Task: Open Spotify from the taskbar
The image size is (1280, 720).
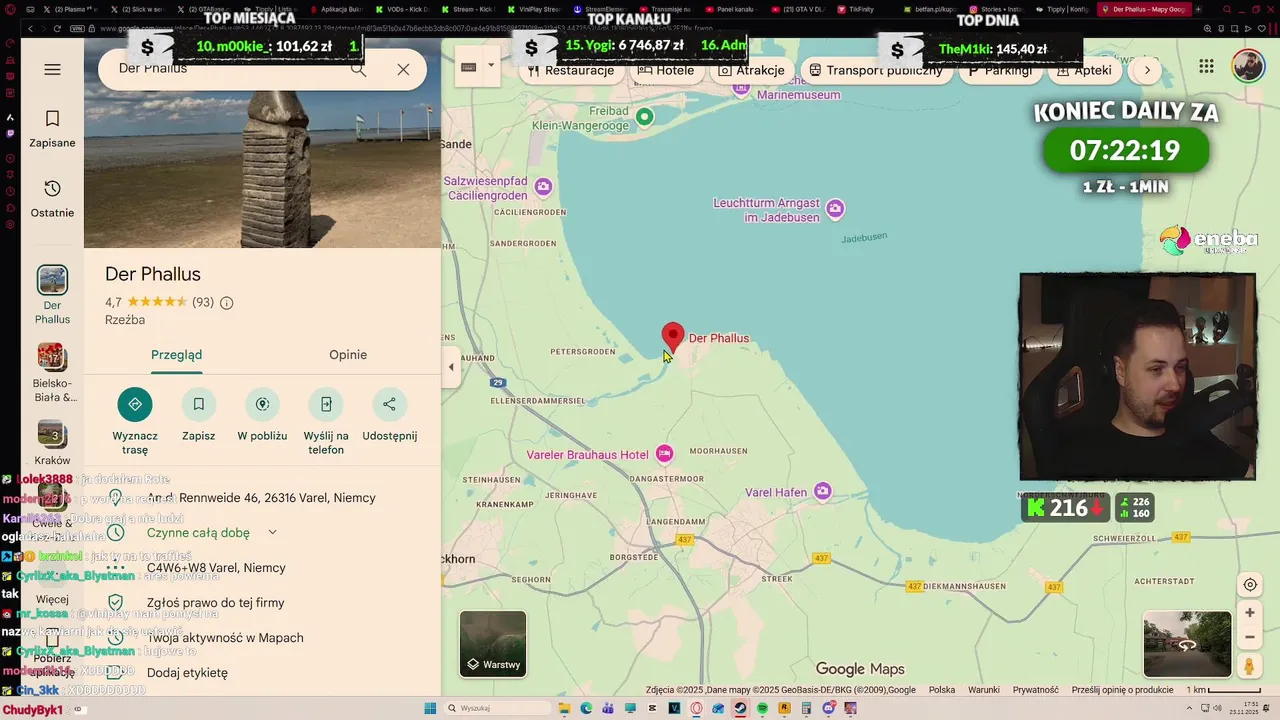Action: tap(762, 708)
